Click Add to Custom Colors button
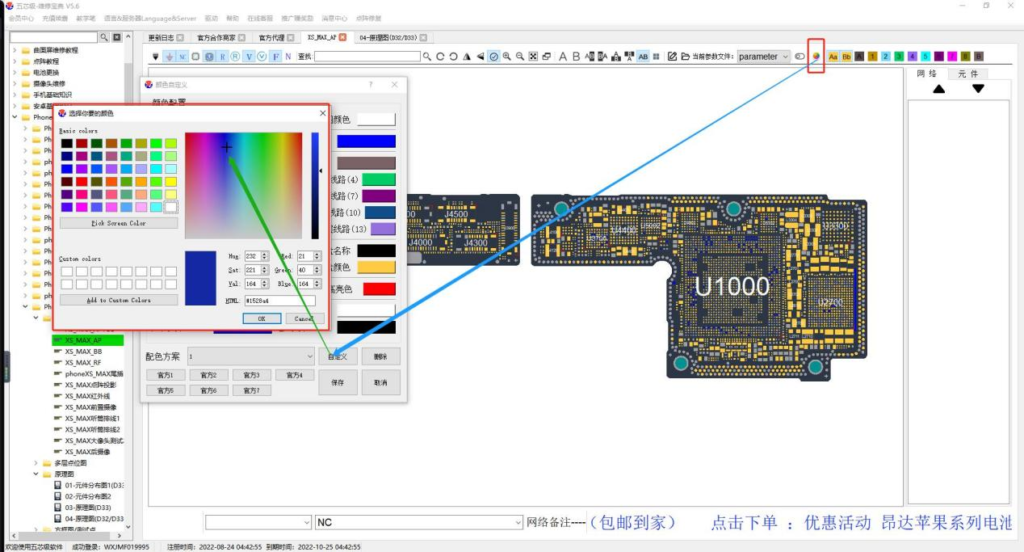Image resolution: width=1024 pixels, height=552 pixels. (x=118, y=300)
